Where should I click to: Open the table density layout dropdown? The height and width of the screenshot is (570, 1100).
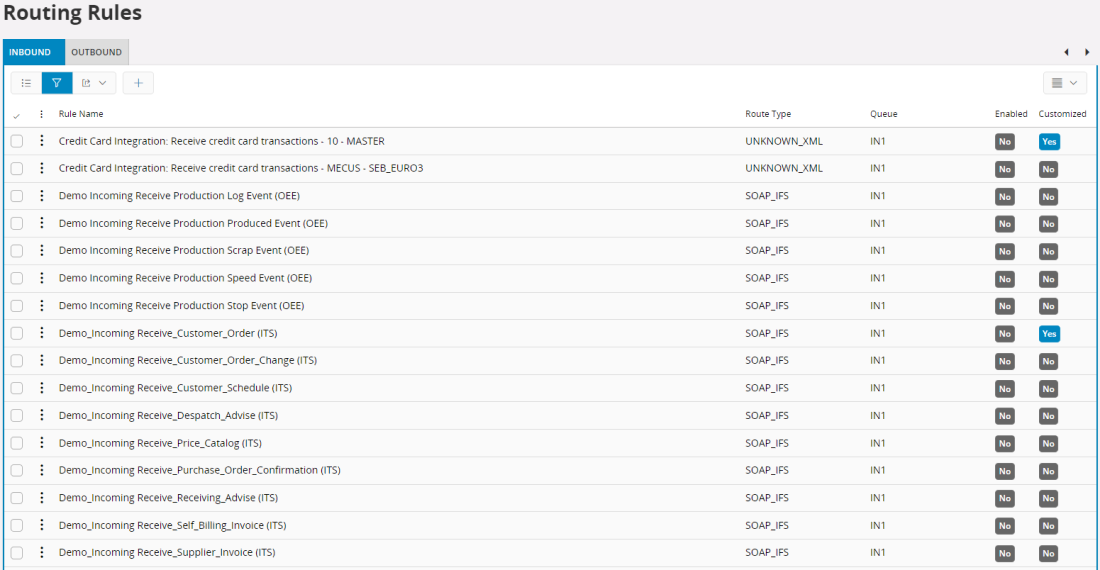click(1064, 83)
